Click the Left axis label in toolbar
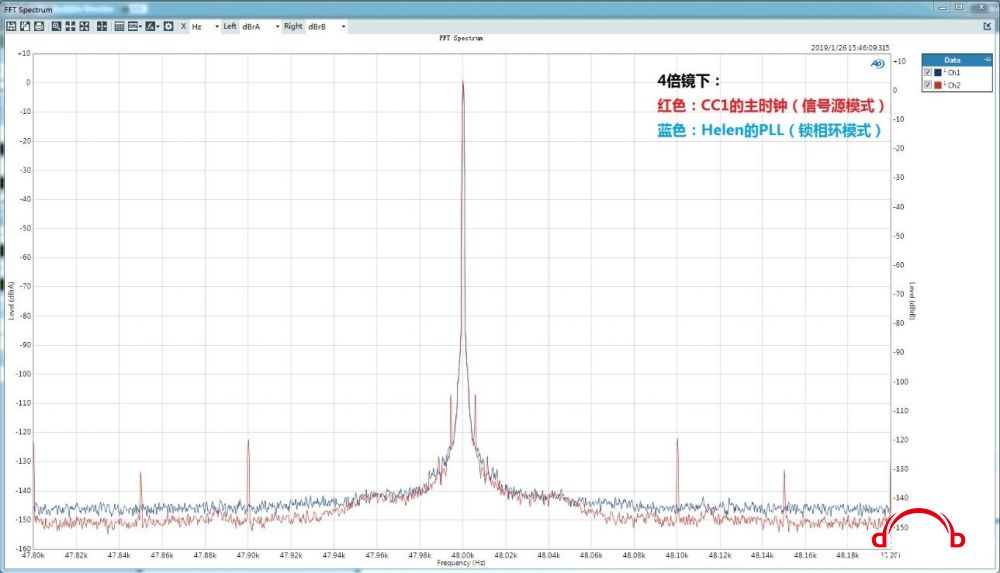 click(230, 26)
